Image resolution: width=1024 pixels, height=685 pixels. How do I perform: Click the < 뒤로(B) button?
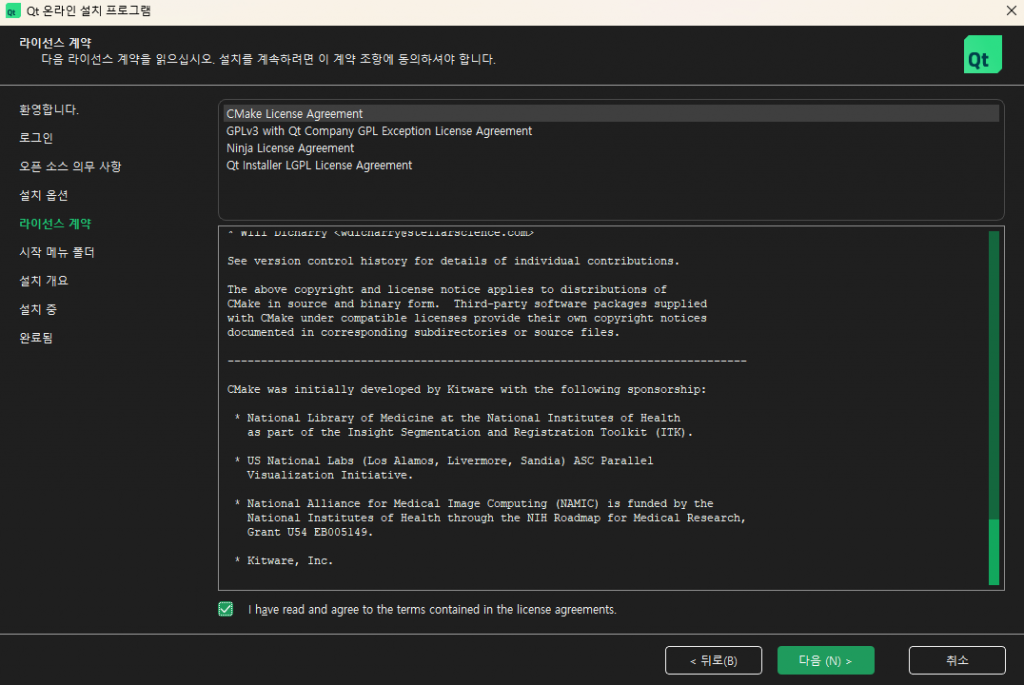(713, 661)
